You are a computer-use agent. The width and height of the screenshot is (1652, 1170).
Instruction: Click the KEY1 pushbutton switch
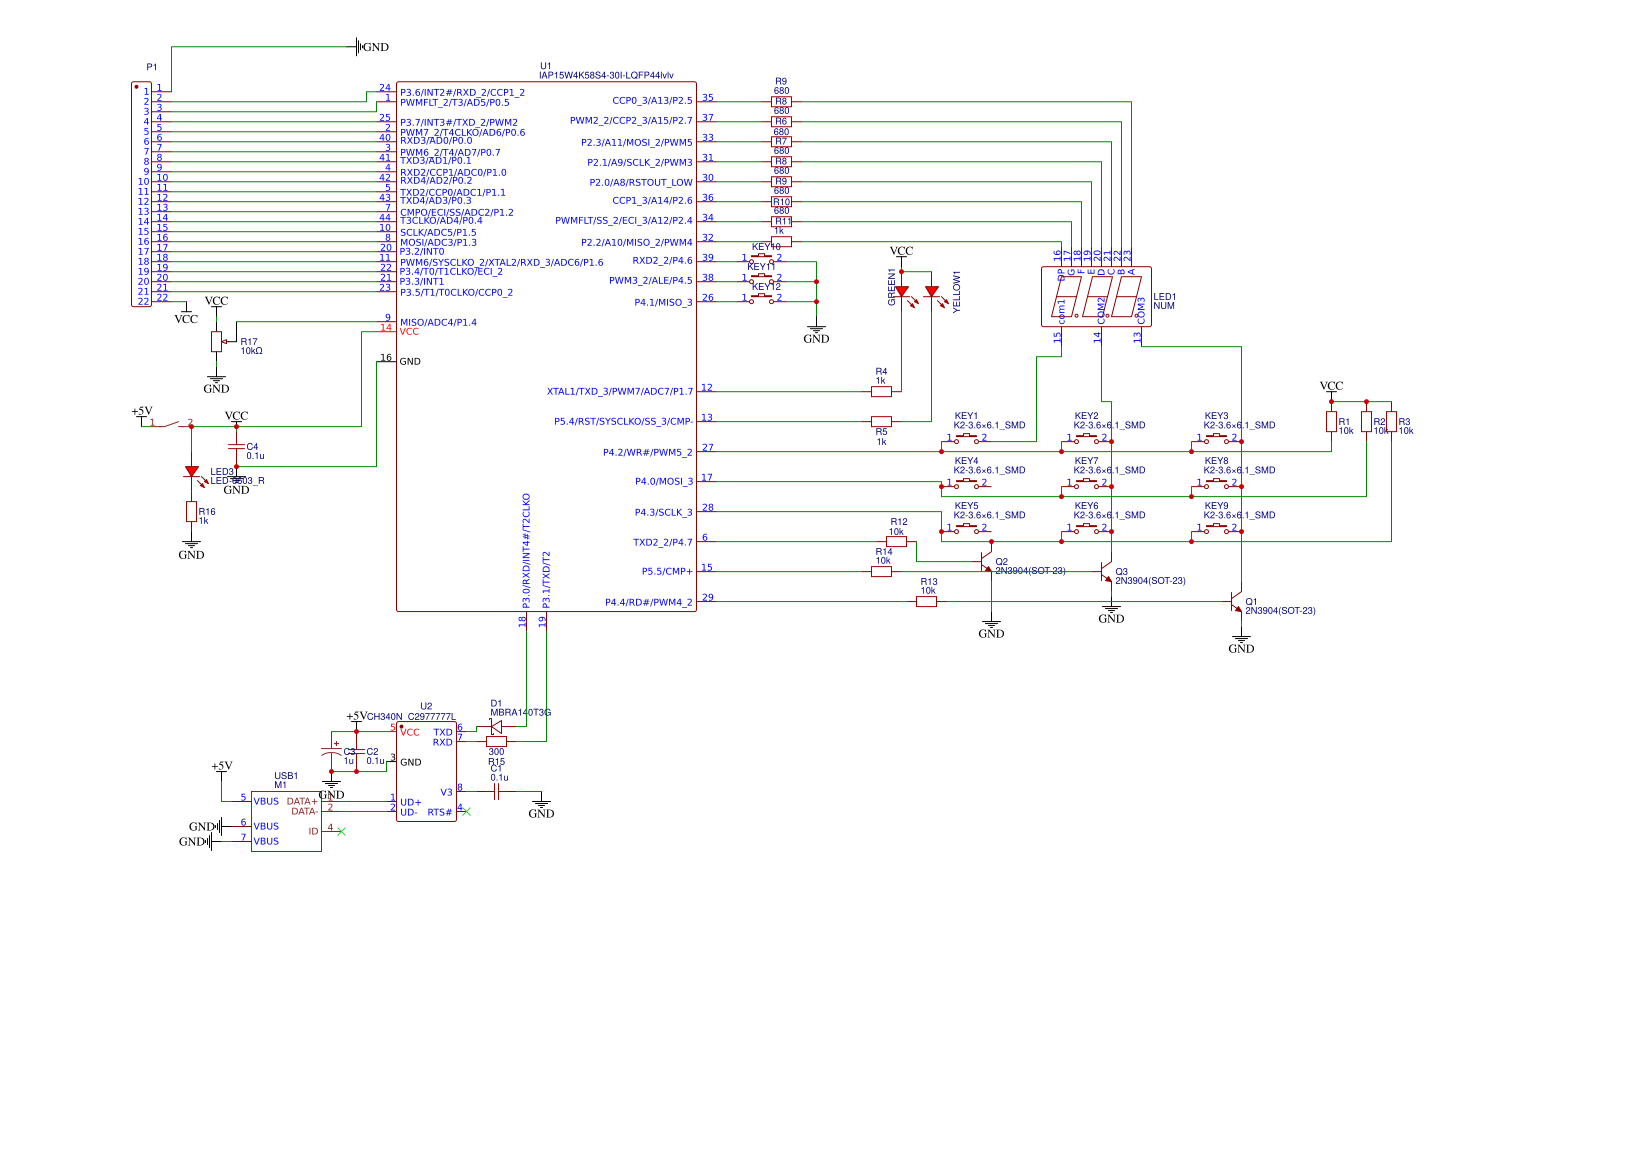click(966, 438)
